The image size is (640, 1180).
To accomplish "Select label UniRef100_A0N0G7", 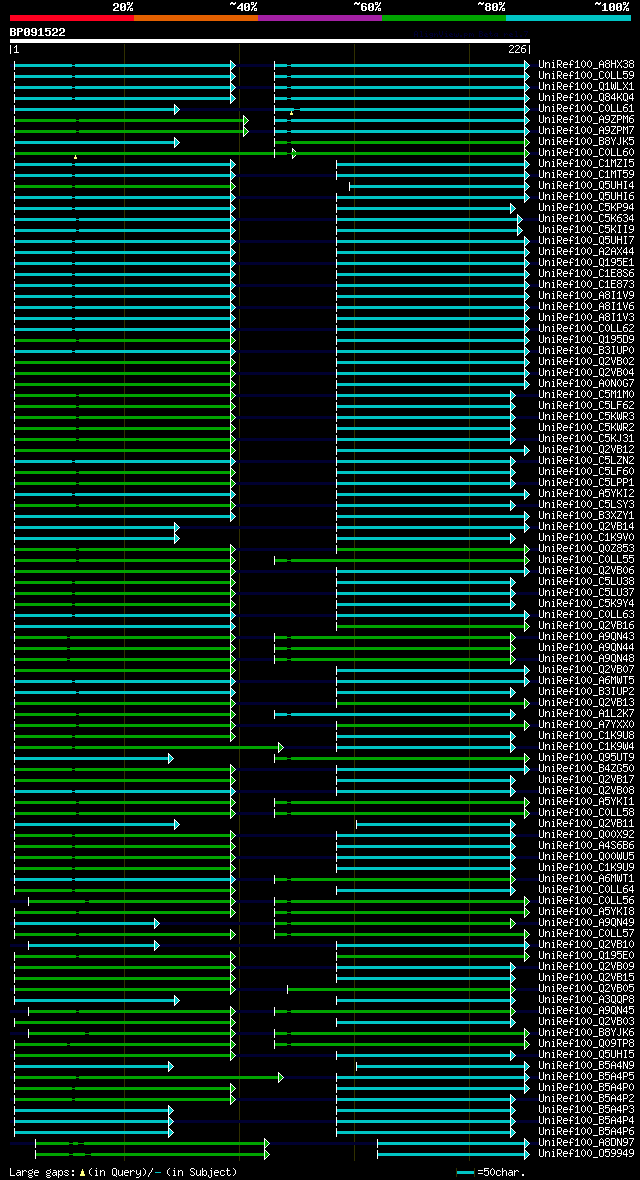I will tap(587, 383).
